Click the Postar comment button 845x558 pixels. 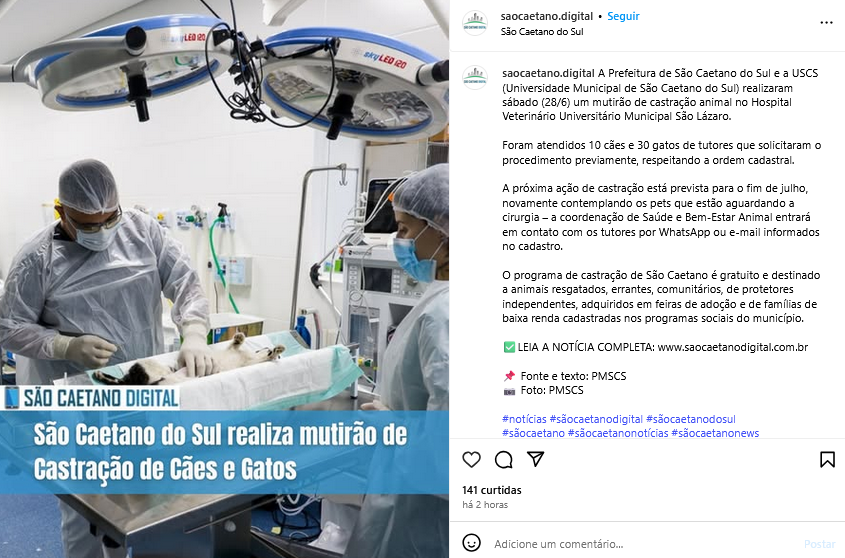point(819,544)
